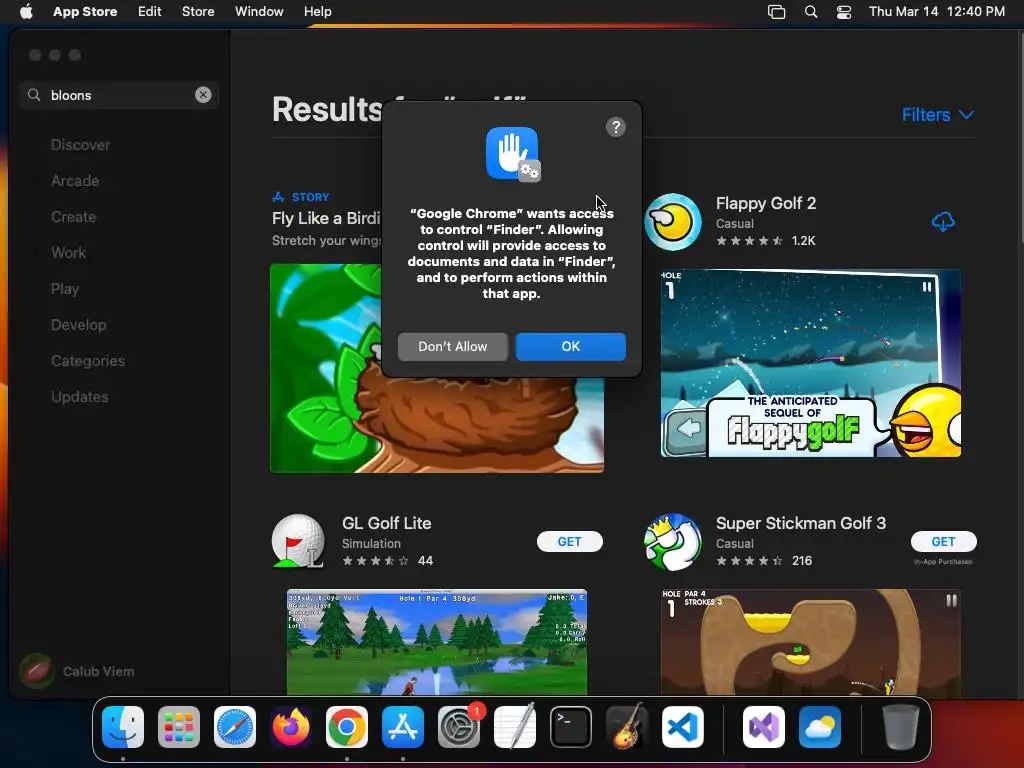Screen dimensions: 1024x768
Task: View the Super Stickman Golf 3 screenshot
Action: pos(810,641)
